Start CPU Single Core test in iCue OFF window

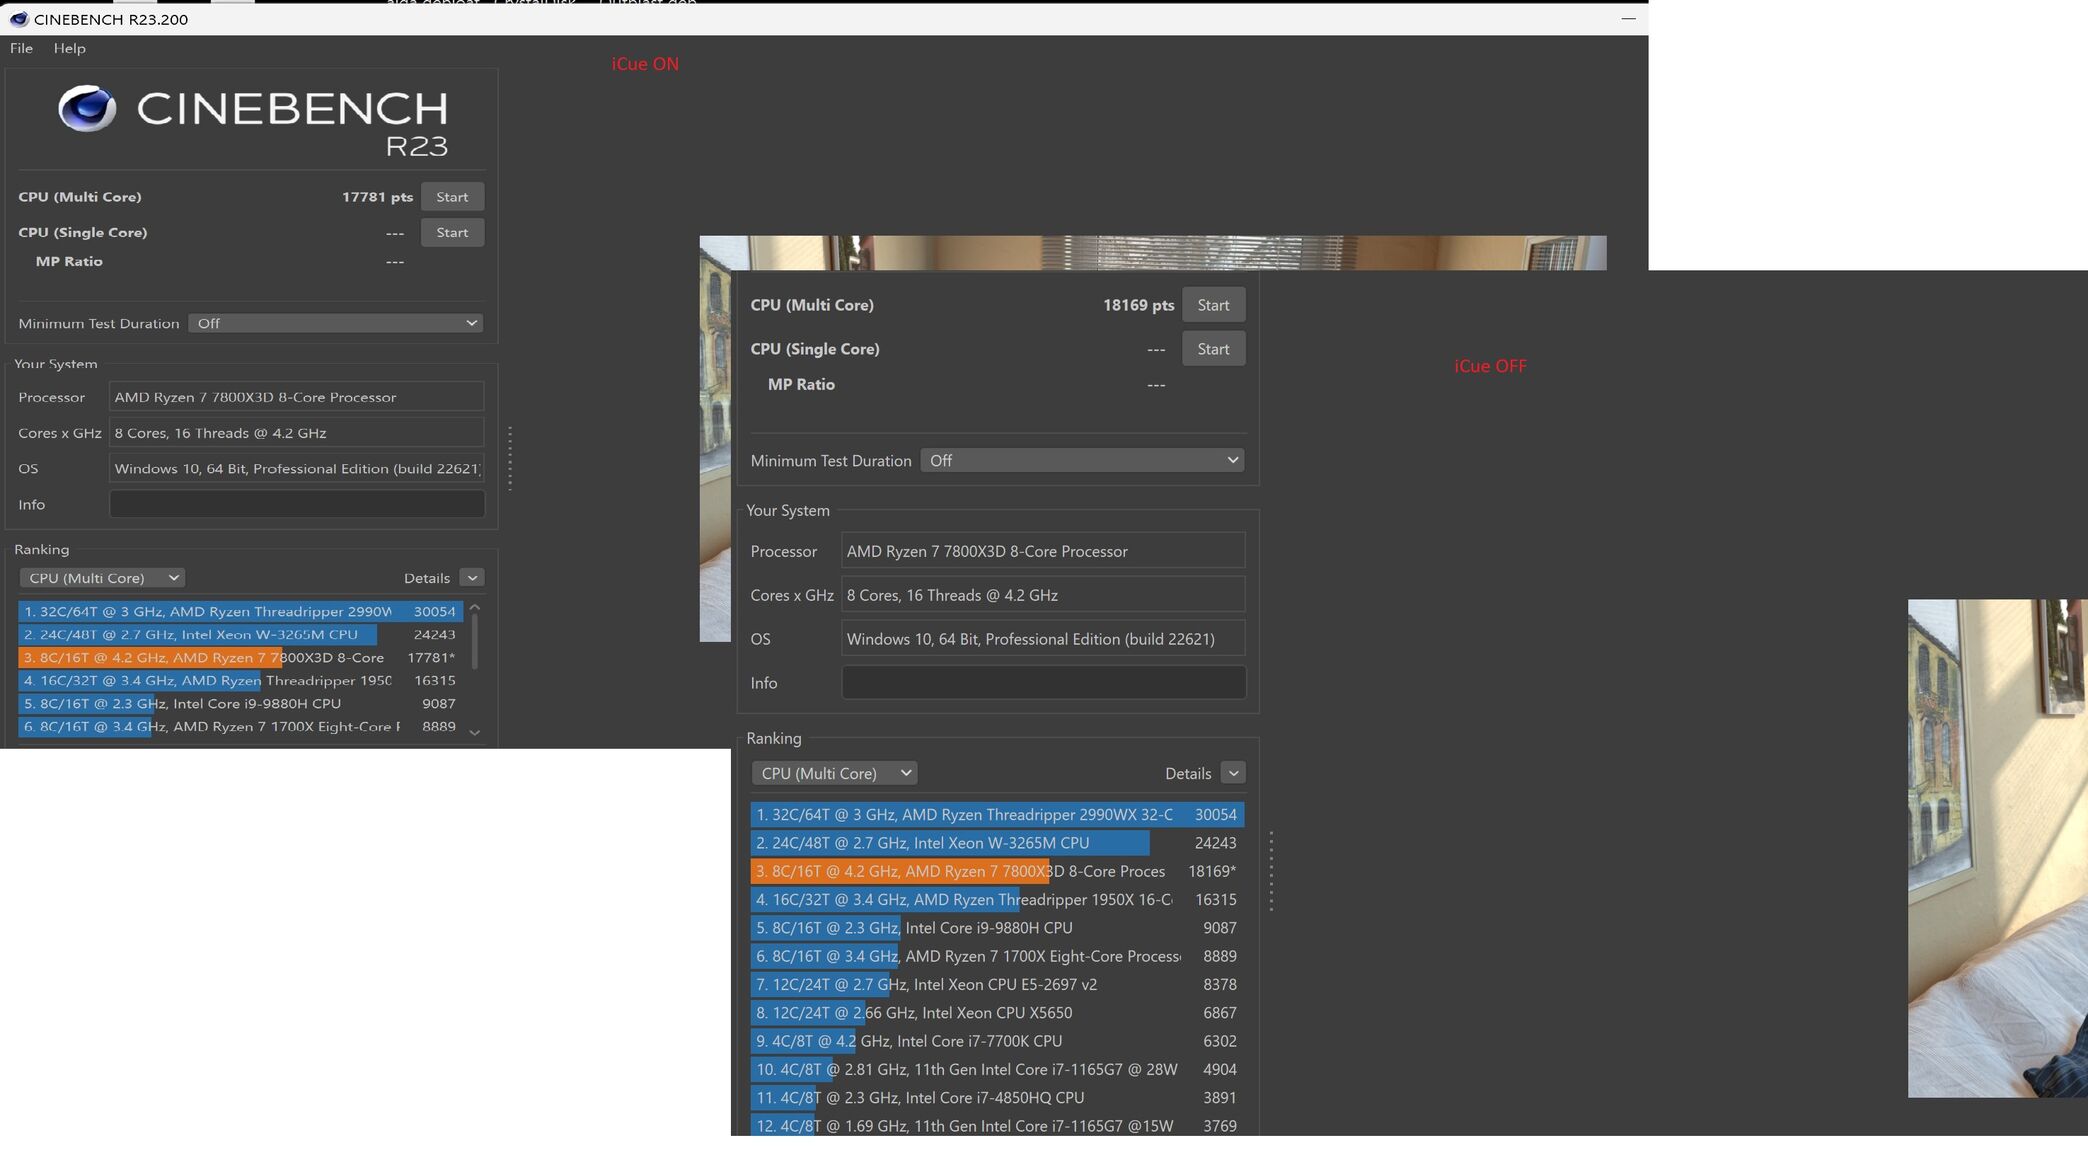pyautogui.click(x=1213, y=349)
